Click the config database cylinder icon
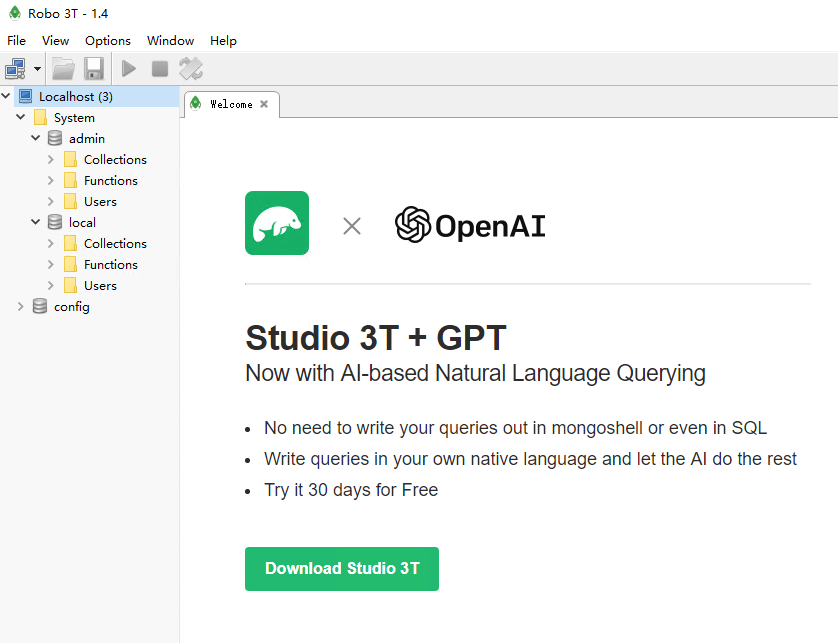The height and width of the screenshot is (643, 838). [x=40, y=306]
